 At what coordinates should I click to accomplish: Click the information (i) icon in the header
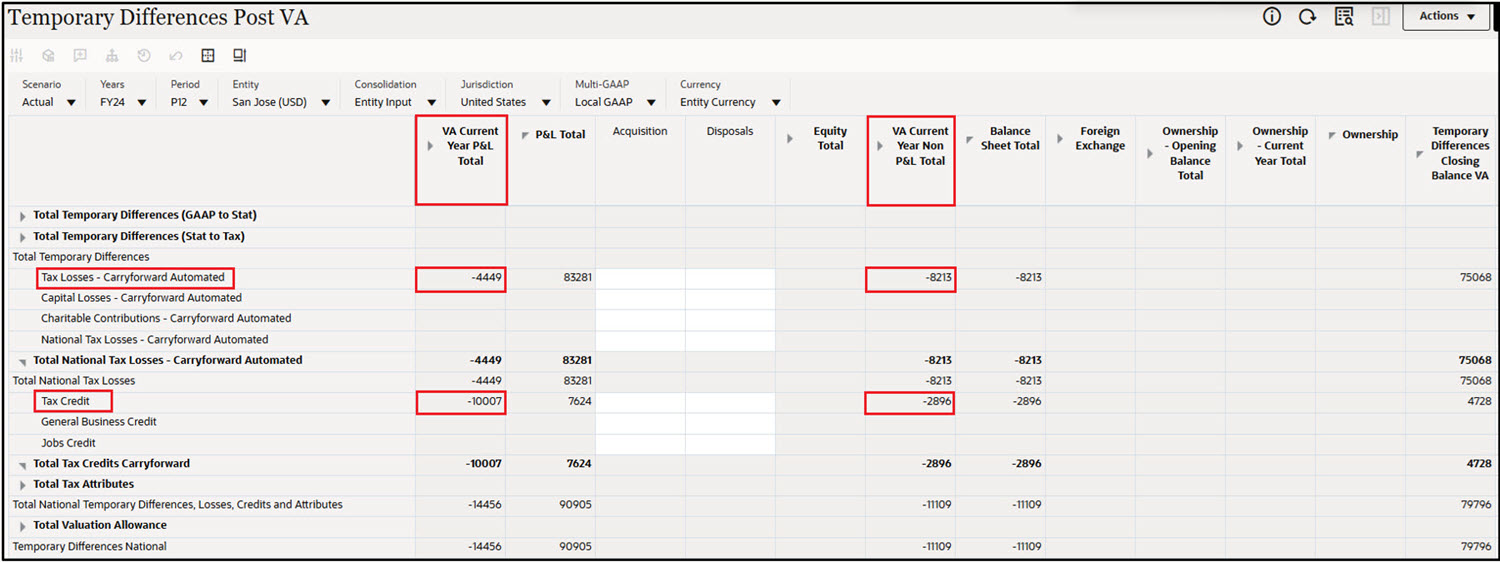pos(1272,16)
